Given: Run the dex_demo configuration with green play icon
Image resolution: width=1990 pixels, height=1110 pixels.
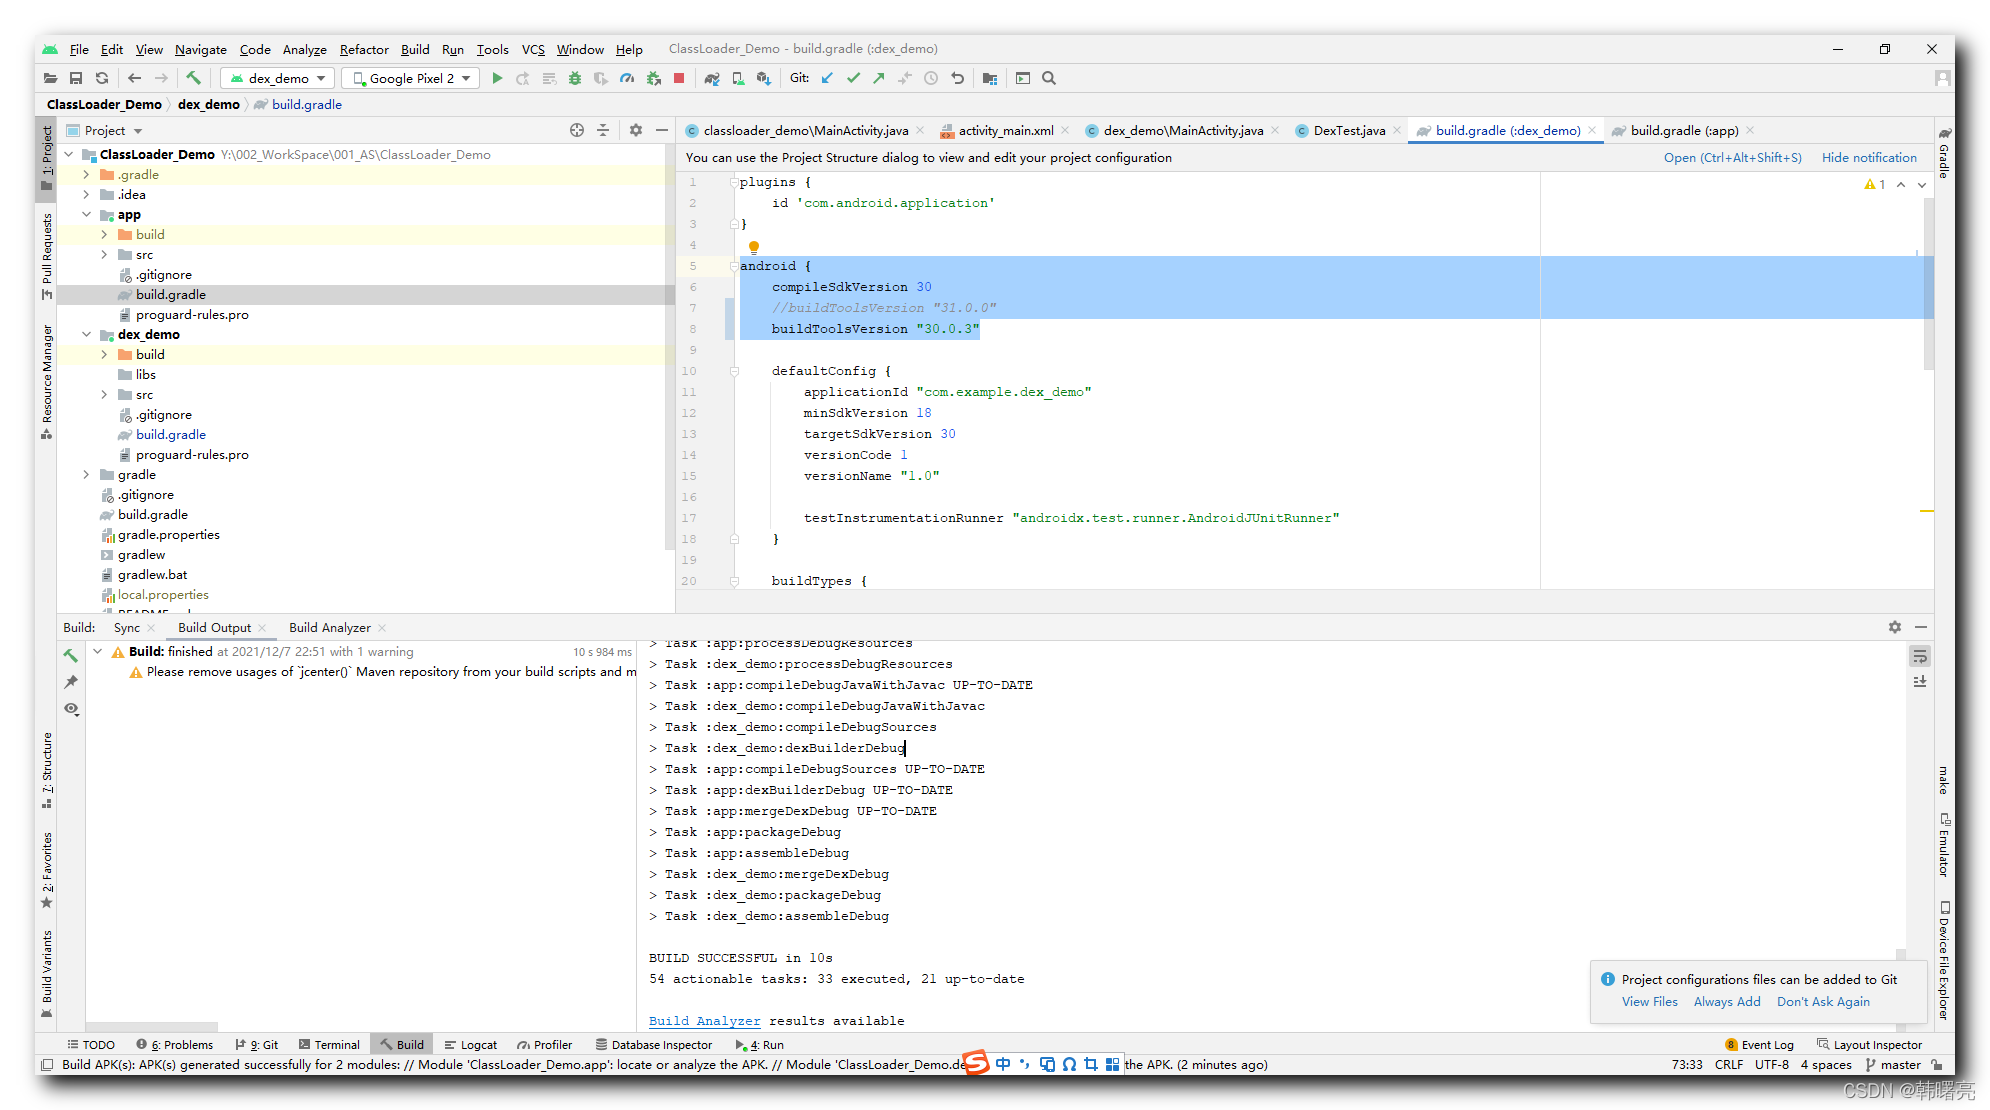Looking at the screenshot, I should 497,78.
